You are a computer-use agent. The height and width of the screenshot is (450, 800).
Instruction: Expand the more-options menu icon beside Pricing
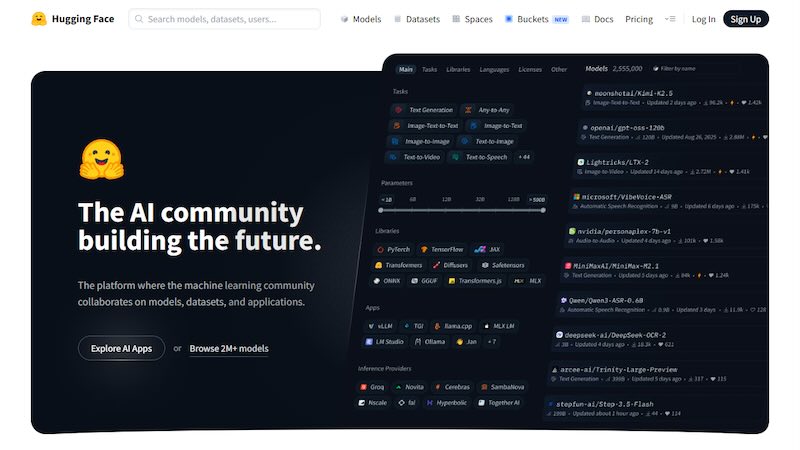point(670,19)
